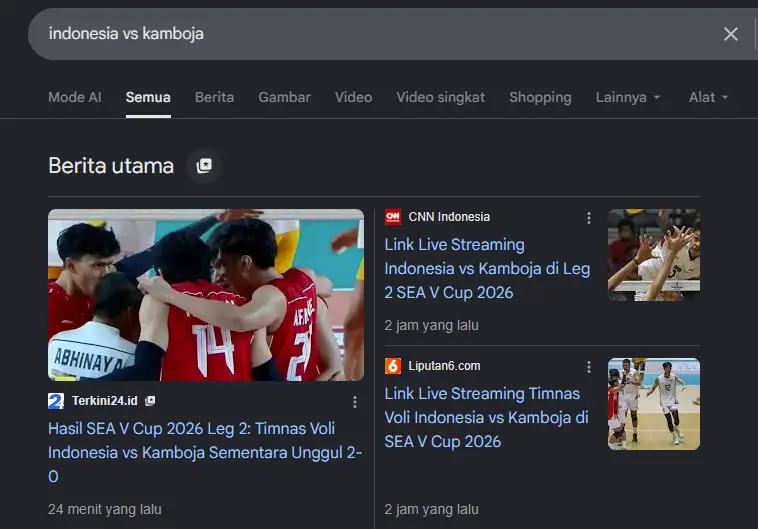The height and width of the screenshot is (529, 758).
Task: Click the Liputan6.com logo icon
Action: tap(393, 366)
